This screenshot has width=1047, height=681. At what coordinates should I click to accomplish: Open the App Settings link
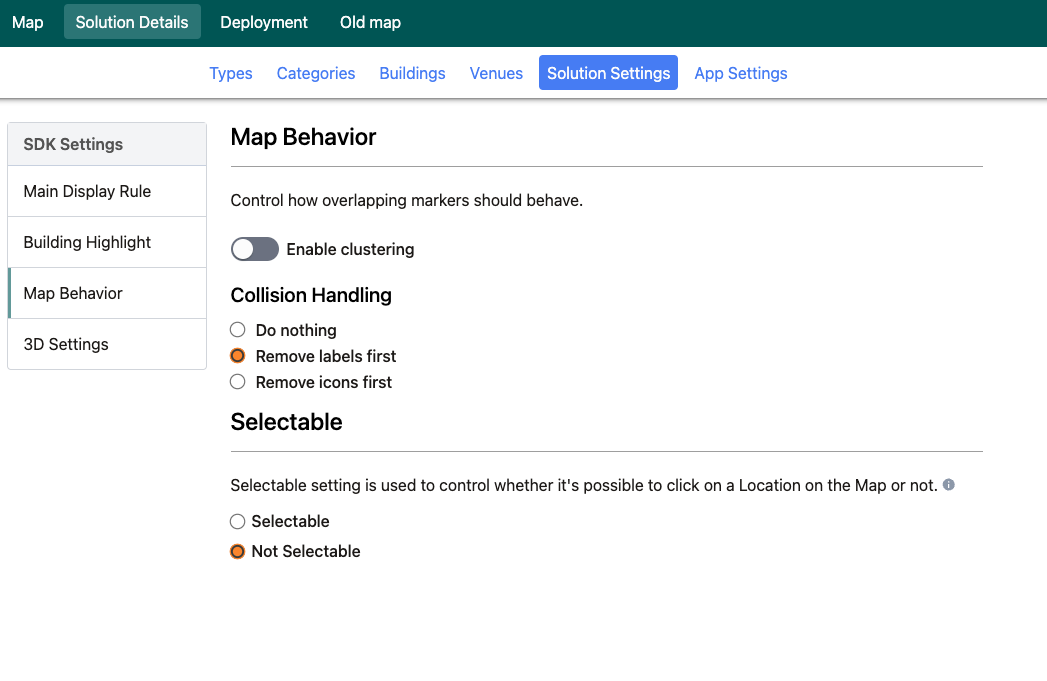coord(740,73)
